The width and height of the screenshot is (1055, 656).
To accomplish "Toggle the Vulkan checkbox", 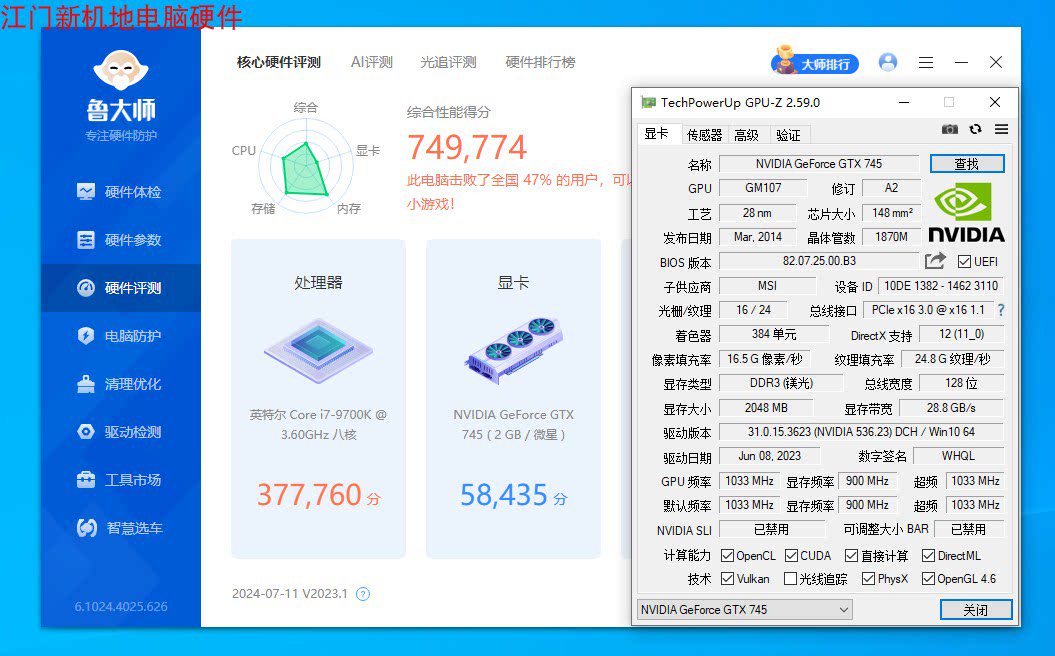I will coord(727,579).
